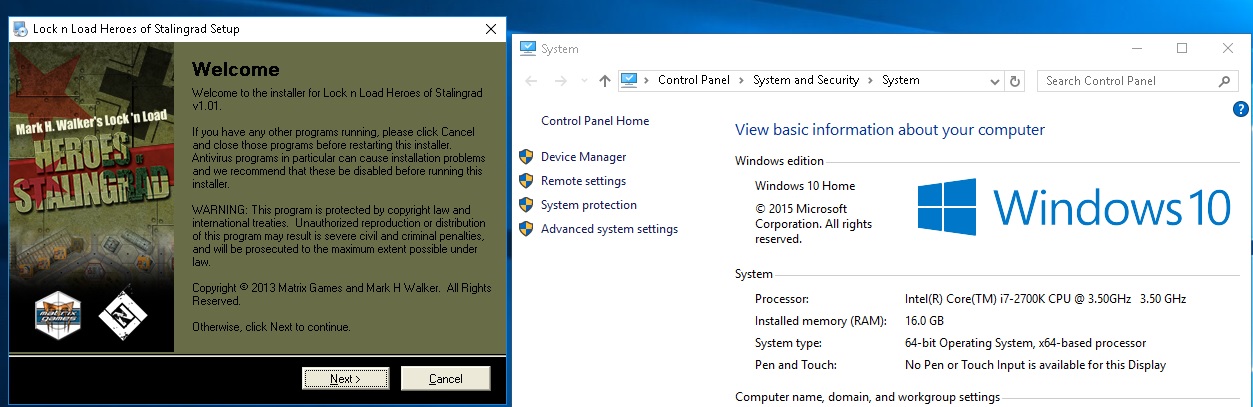
Task: Close the Lock n Load setup window
Action: point(491,29)
